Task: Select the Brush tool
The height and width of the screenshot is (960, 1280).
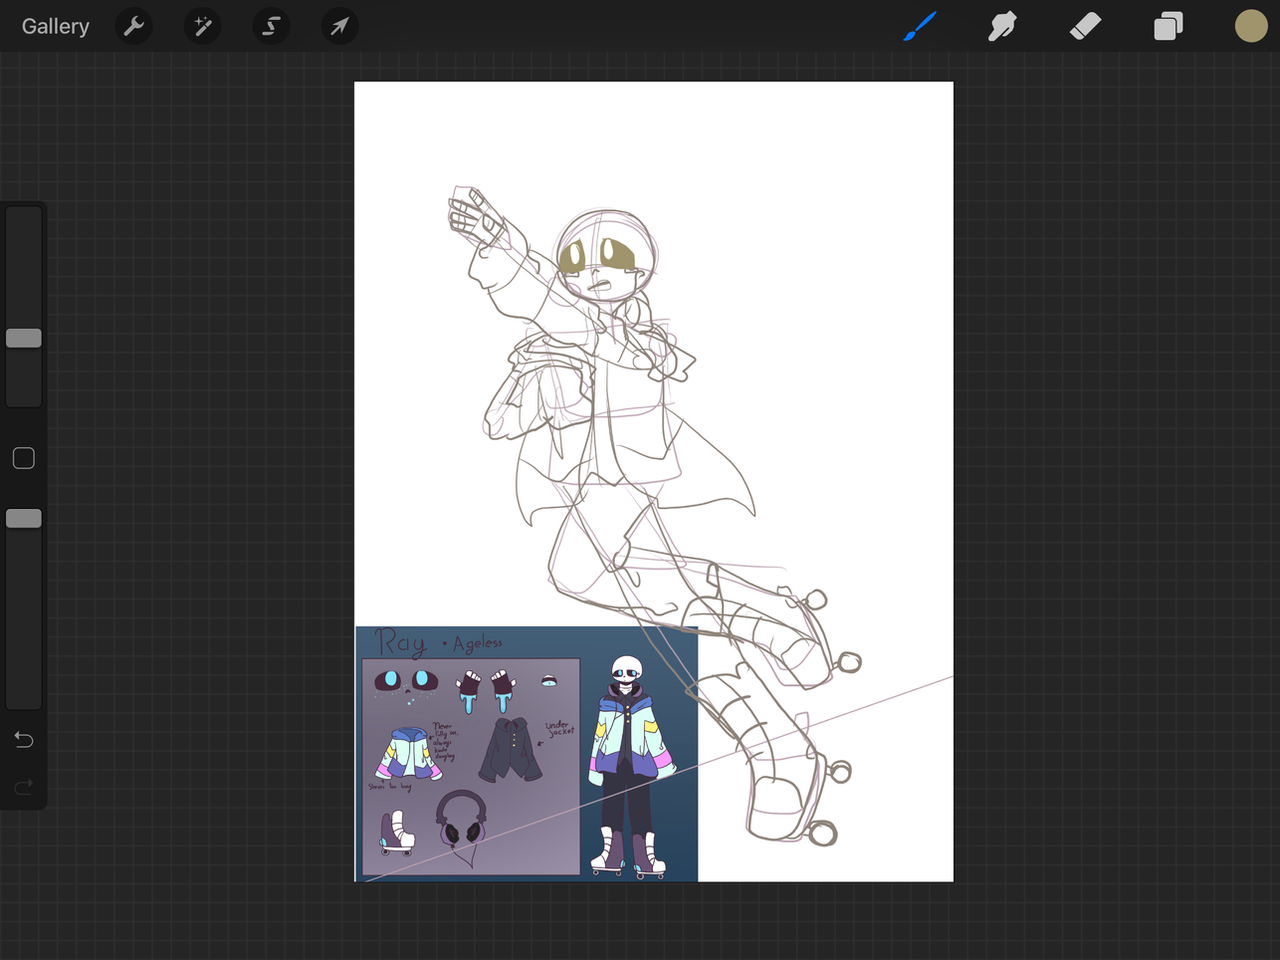Action: pyautogui.click(x=919, y=26)
